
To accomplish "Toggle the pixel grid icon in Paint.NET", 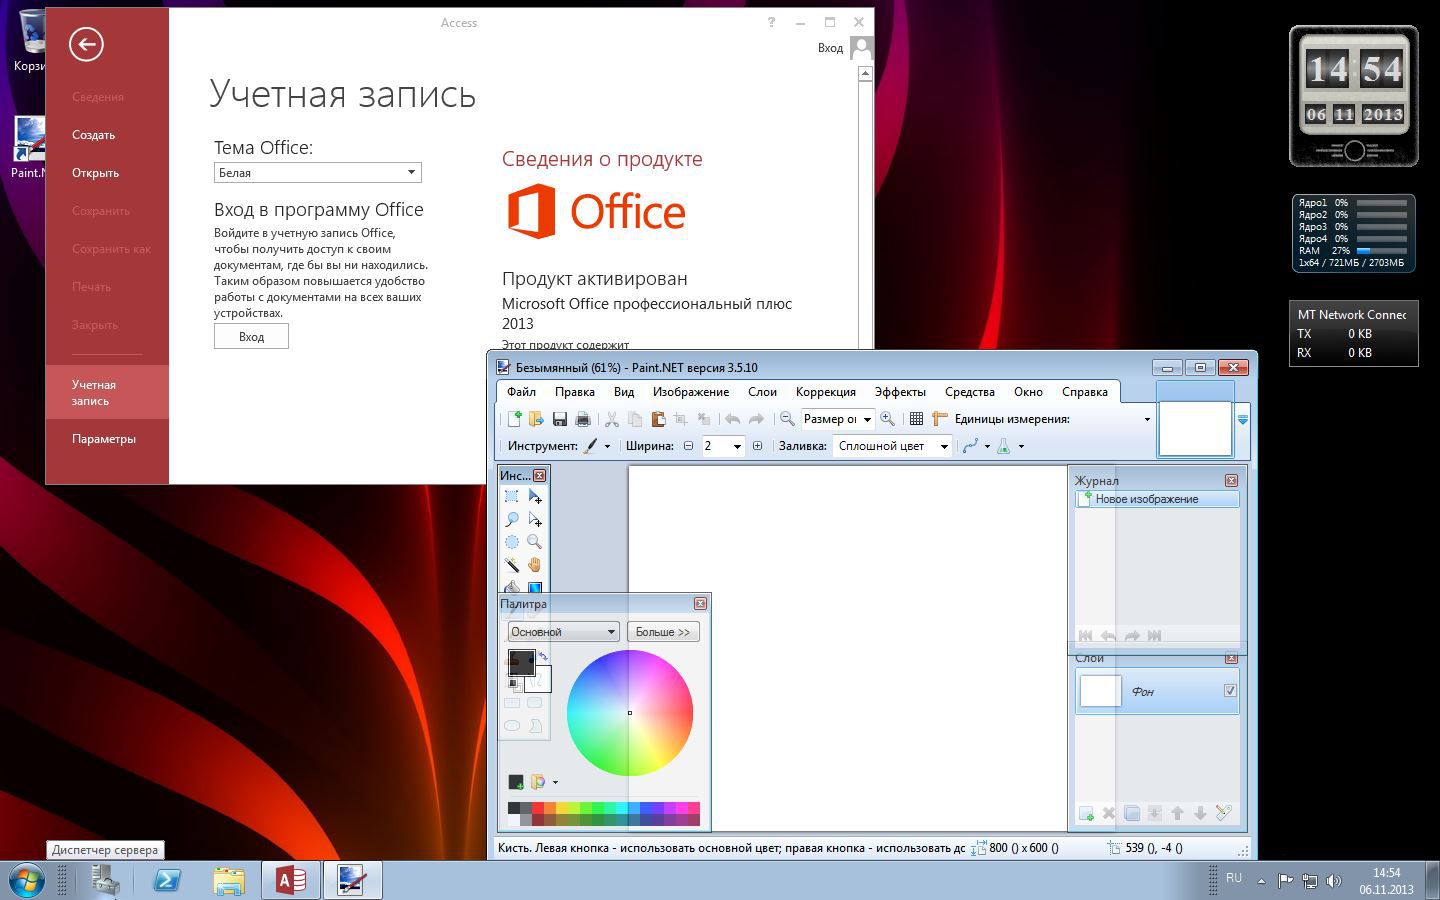I will pos(916,419).
